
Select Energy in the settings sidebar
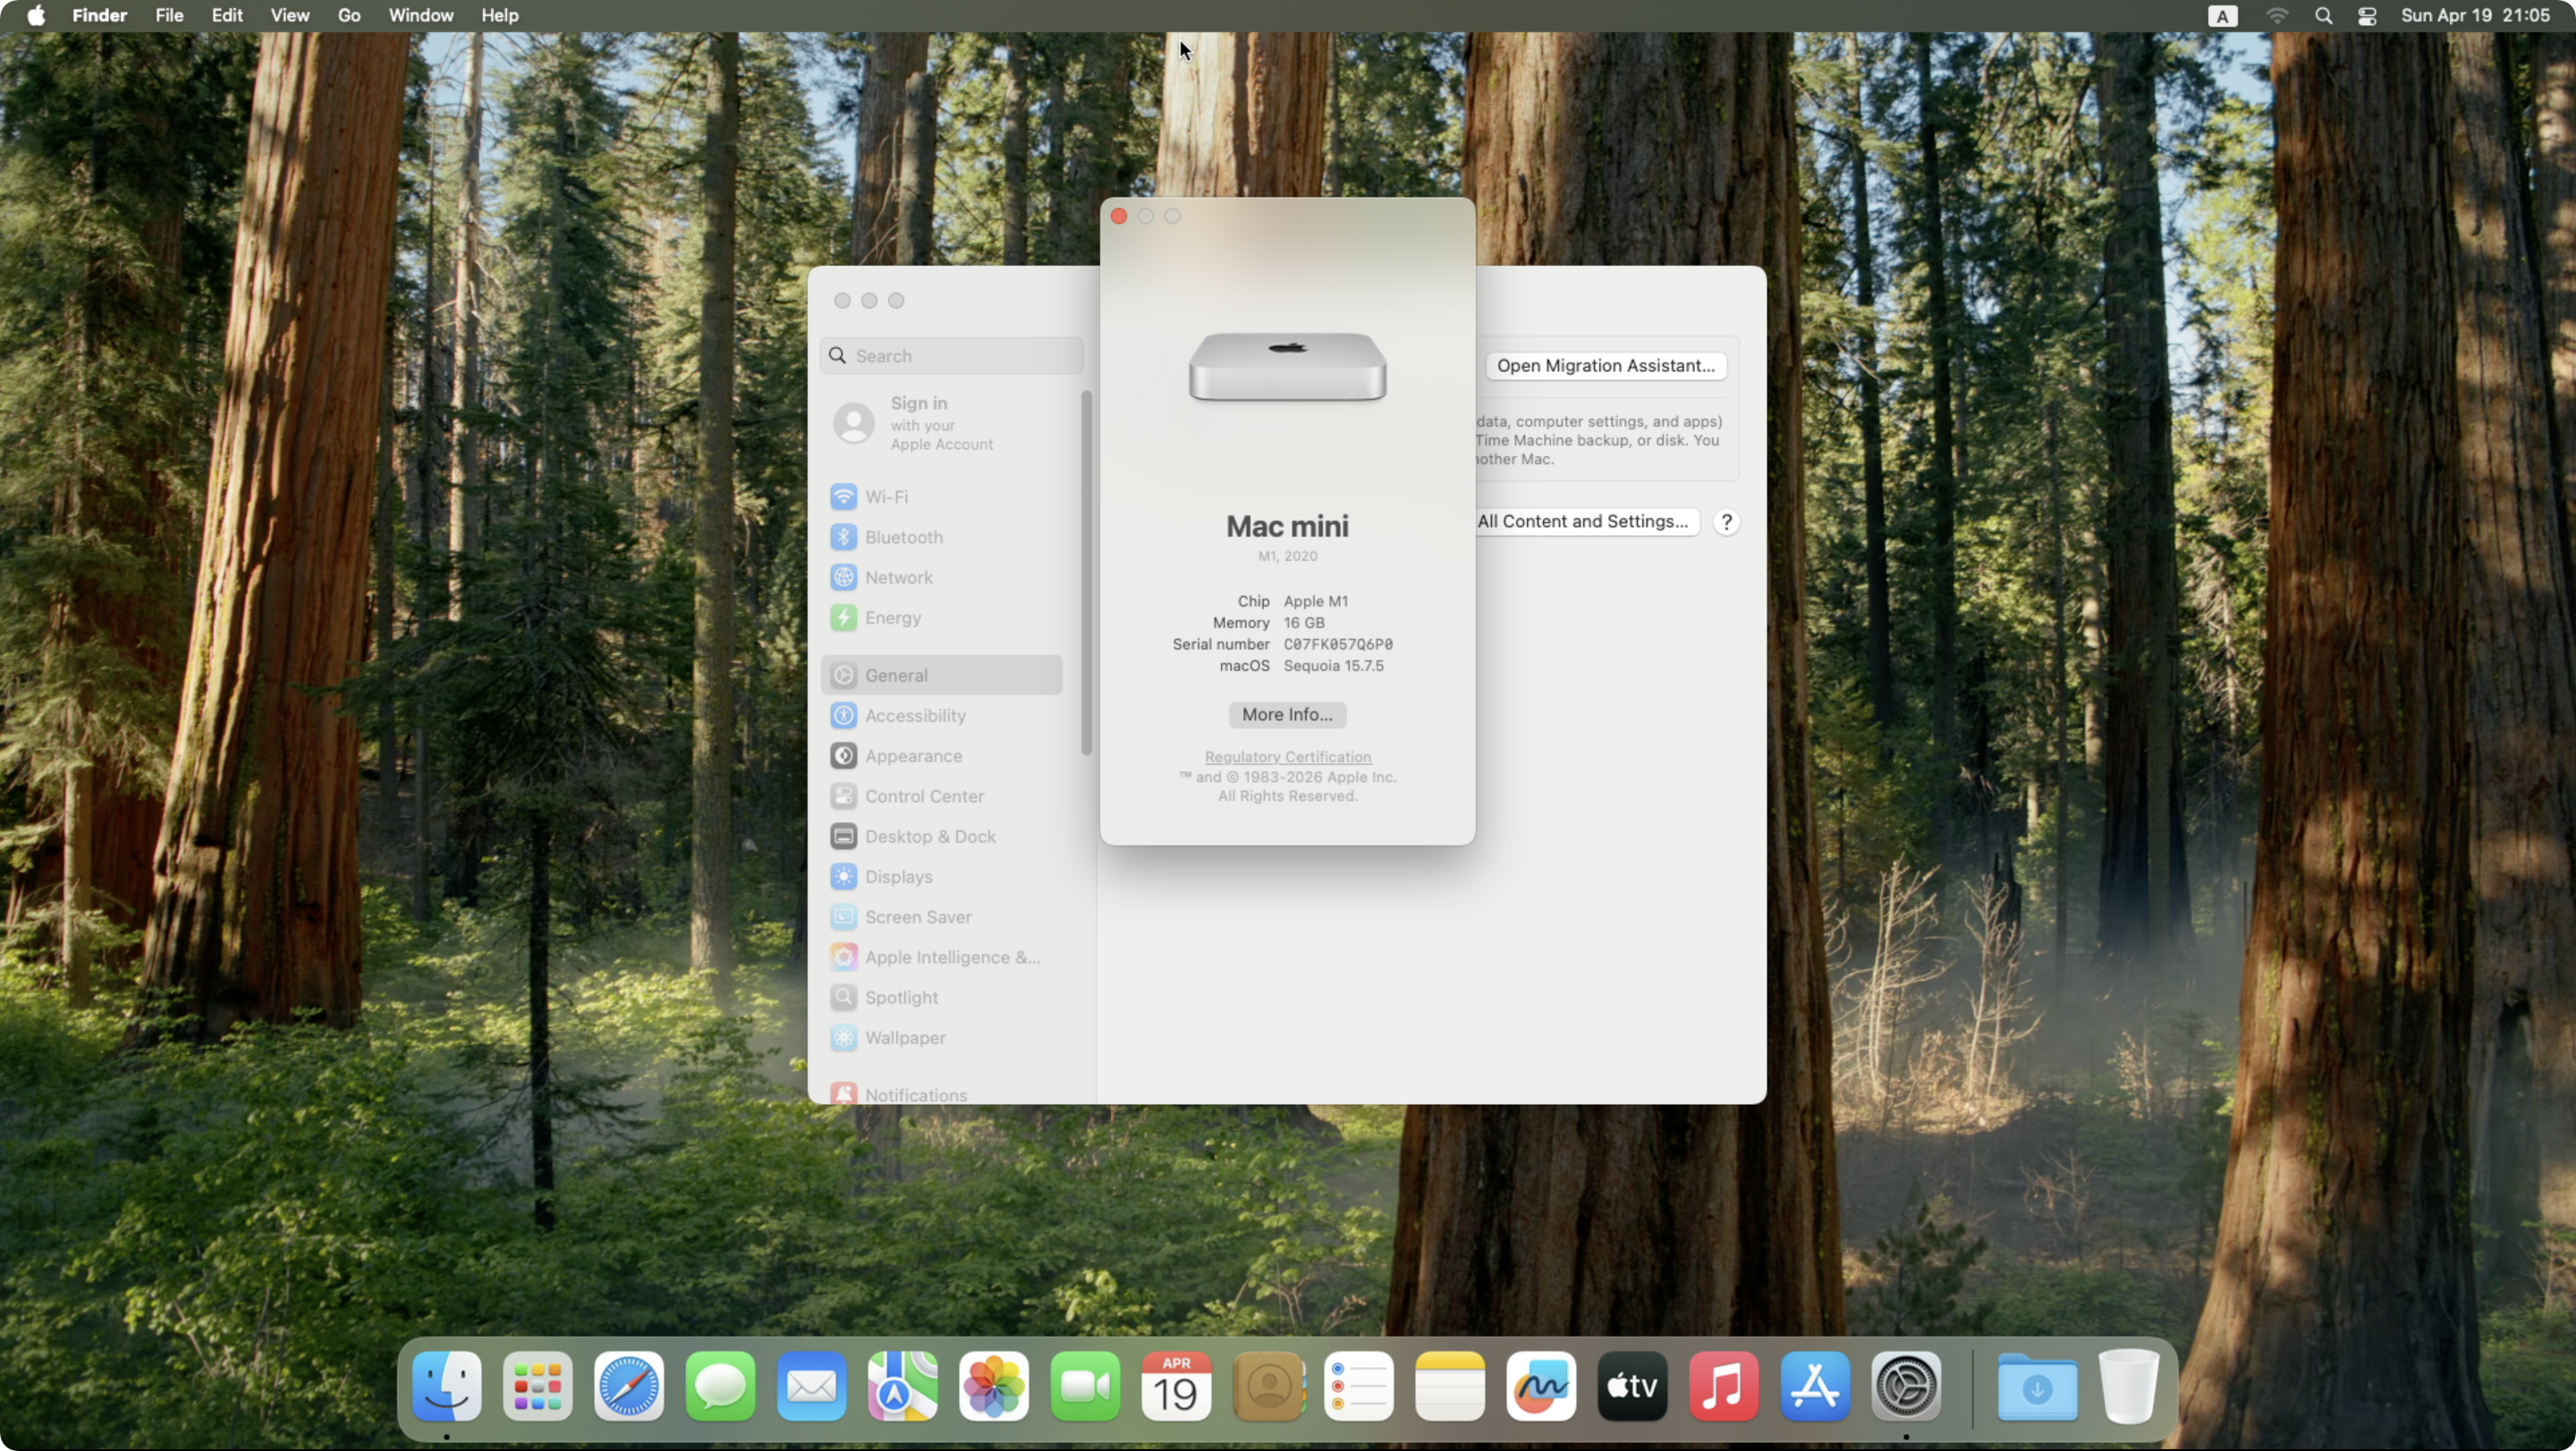coord(942,618)
